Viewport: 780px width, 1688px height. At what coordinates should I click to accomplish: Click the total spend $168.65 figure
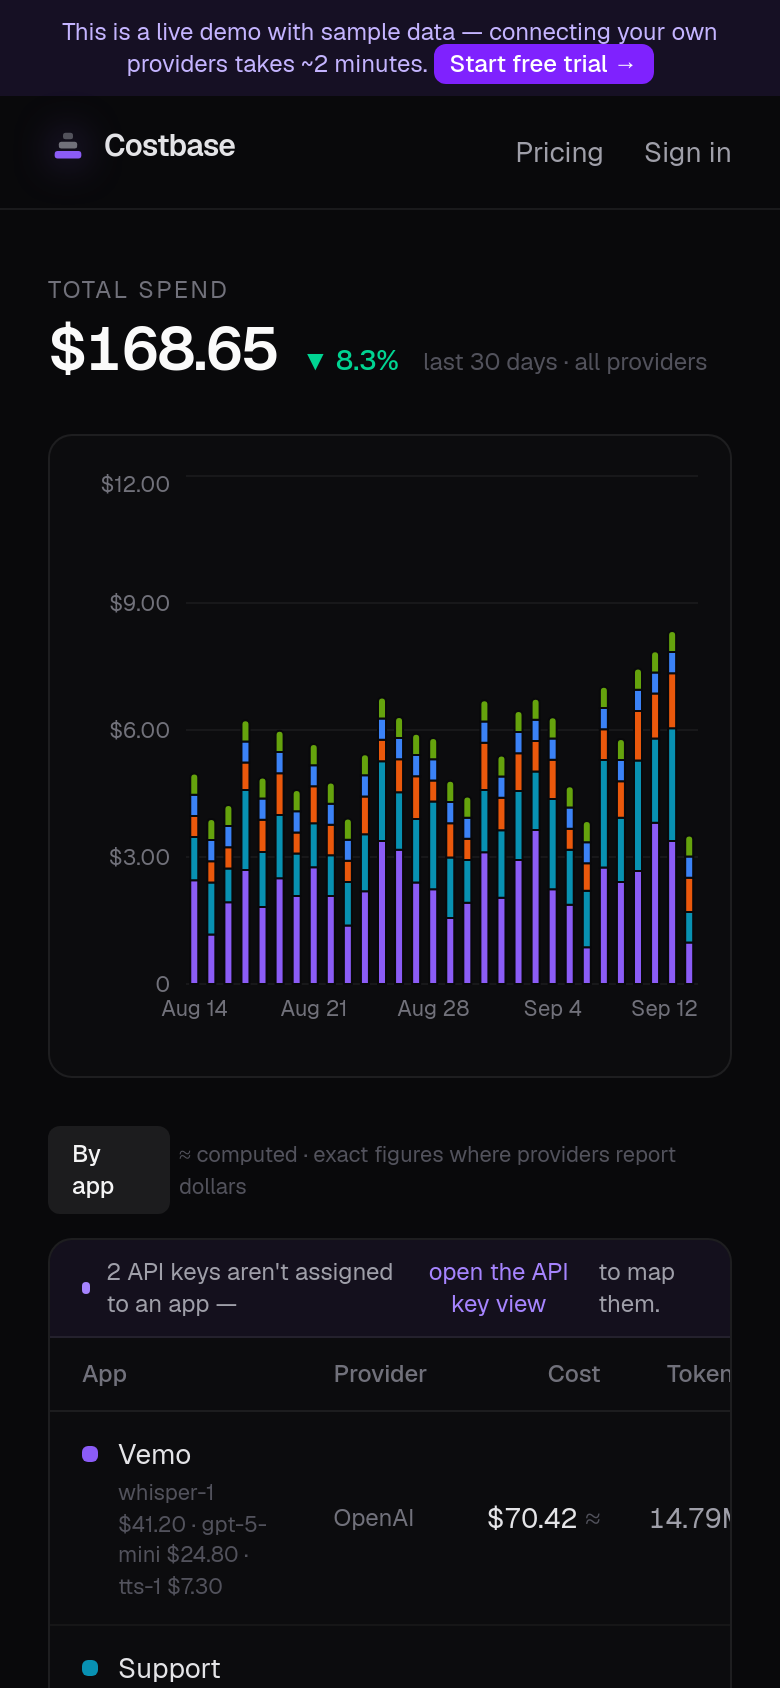coord(163,349)
